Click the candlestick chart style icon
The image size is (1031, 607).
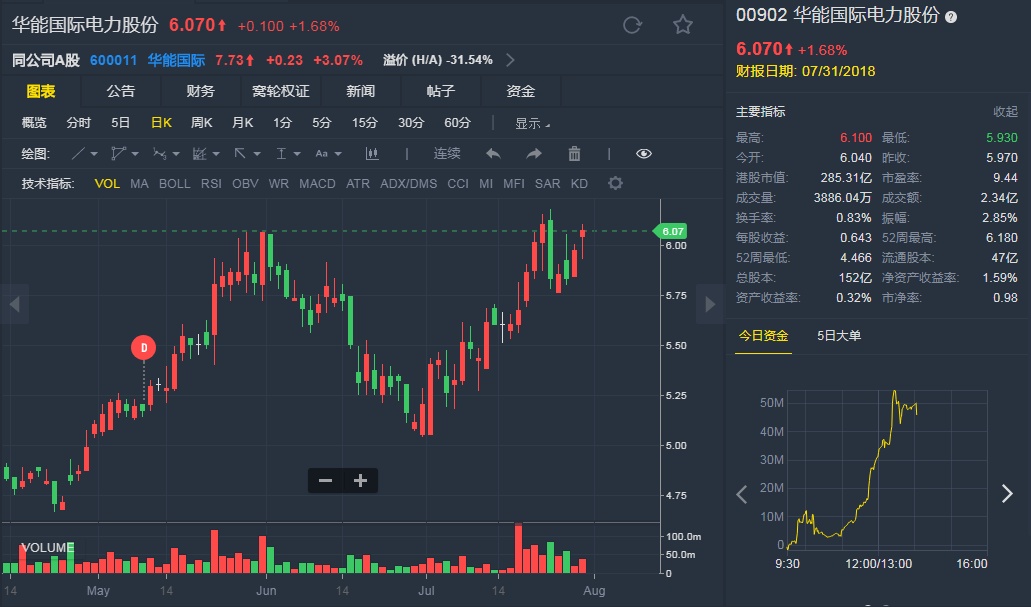[x=373, y=153]
